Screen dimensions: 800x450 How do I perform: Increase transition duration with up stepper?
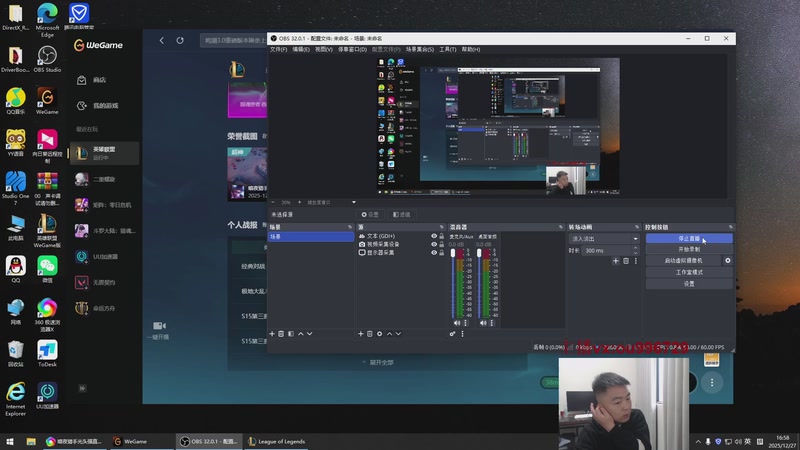[x=635, y=248]
